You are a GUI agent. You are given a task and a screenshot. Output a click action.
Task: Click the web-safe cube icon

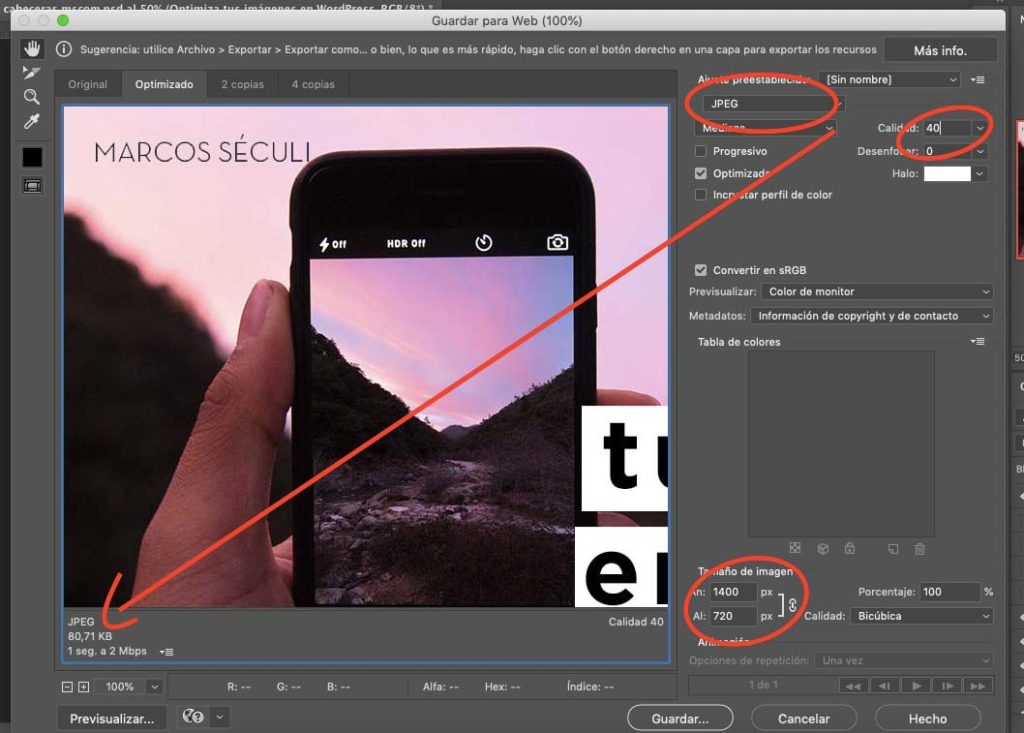(823, 549)
